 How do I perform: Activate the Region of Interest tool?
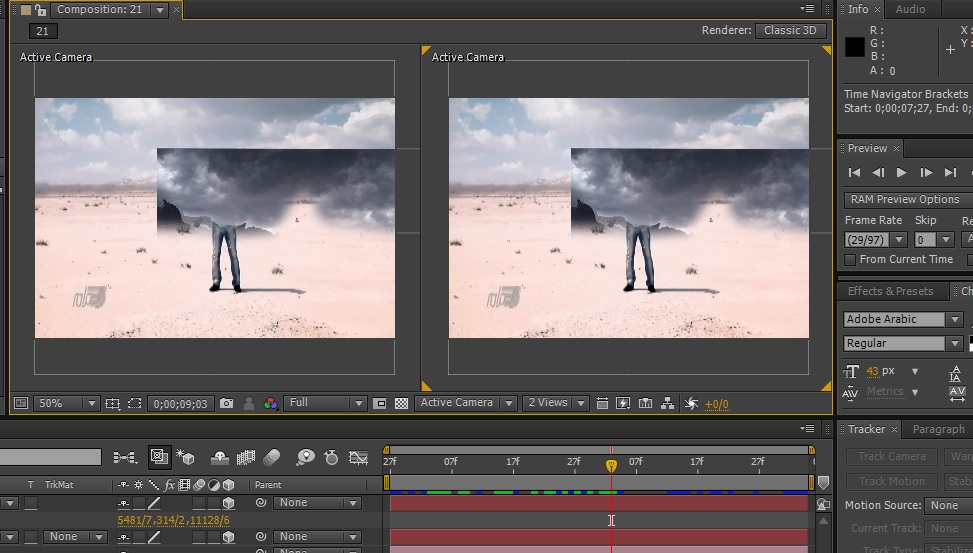[x=380, y=403]
